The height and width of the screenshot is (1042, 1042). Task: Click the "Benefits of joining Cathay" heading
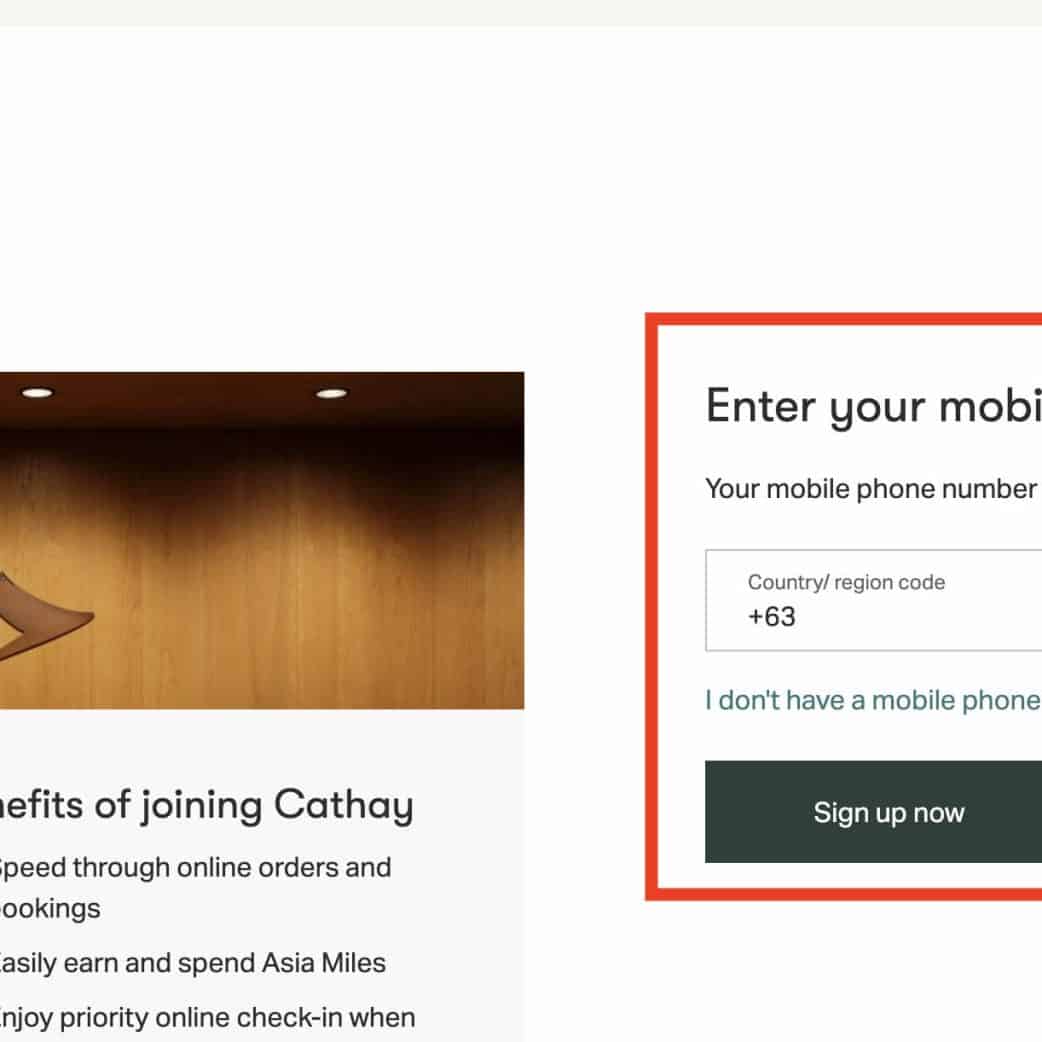tap(206, 805)
